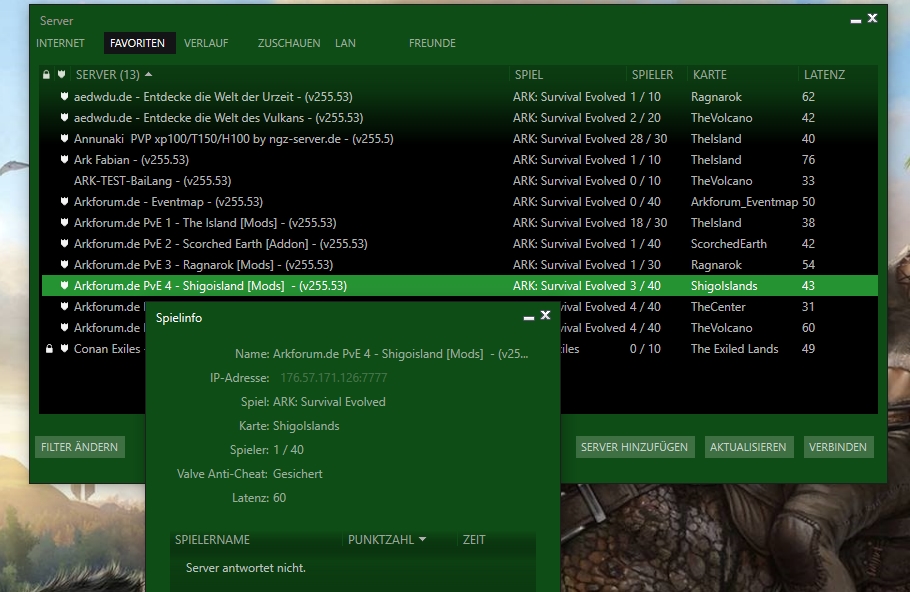The height and width of the screenshot is (592, 910).
Task: Click Spieler value 1 / 40 in Spielinfo
Action: pos(288,449)
